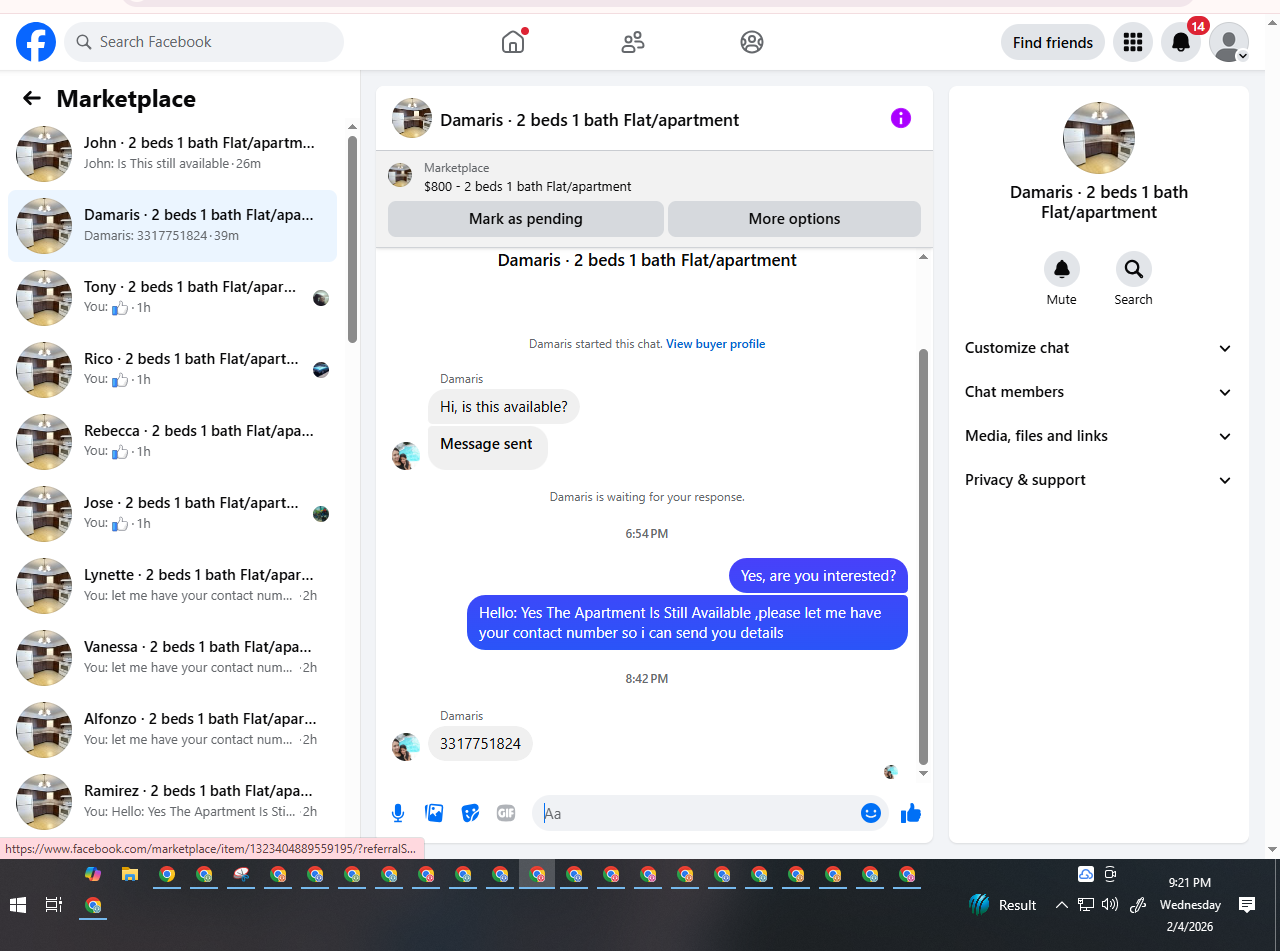Screen dimensions: 1280x951
Task: Show hidden system tray icons
Action: [1061, 905]
